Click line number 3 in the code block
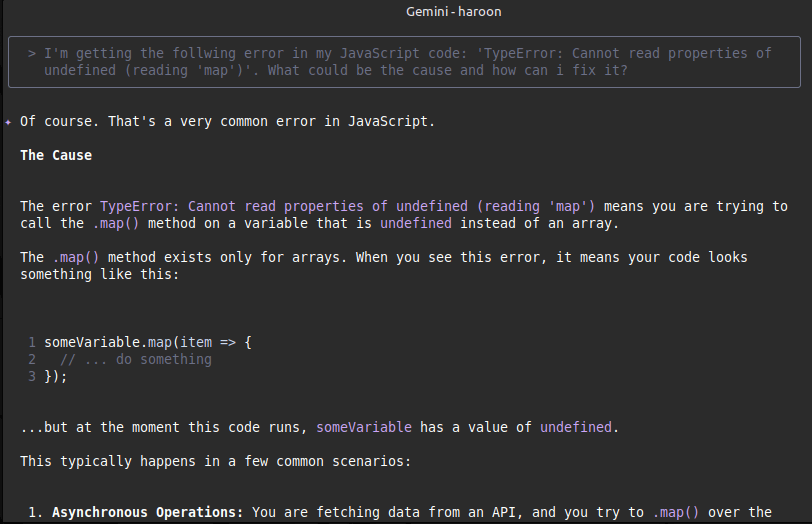Screen dimensions: 812x524 pyautogui.click(x=32, y=376)
